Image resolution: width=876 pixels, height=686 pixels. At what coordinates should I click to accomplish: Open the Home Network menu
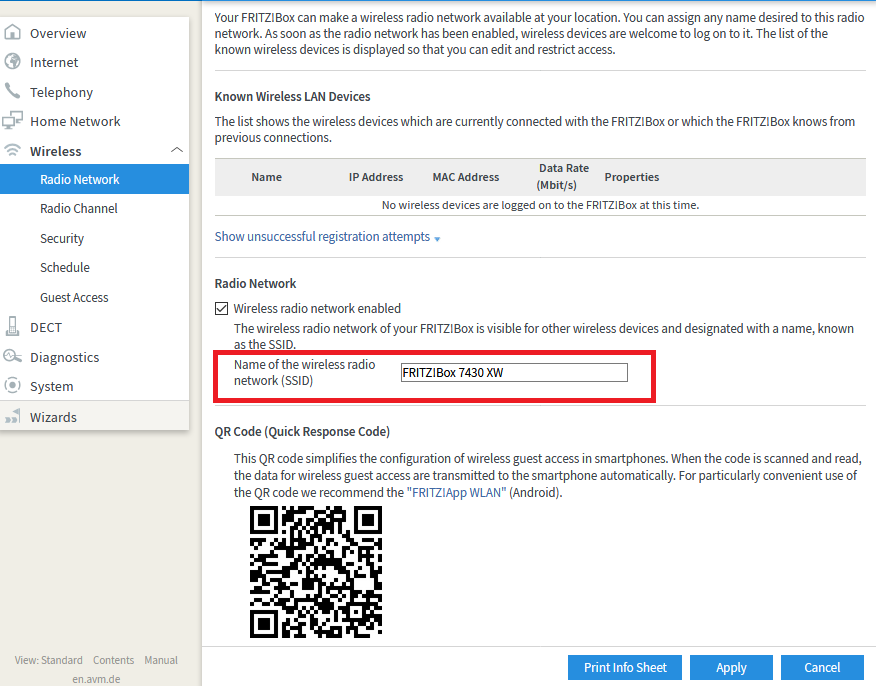(x=75, y=121)
